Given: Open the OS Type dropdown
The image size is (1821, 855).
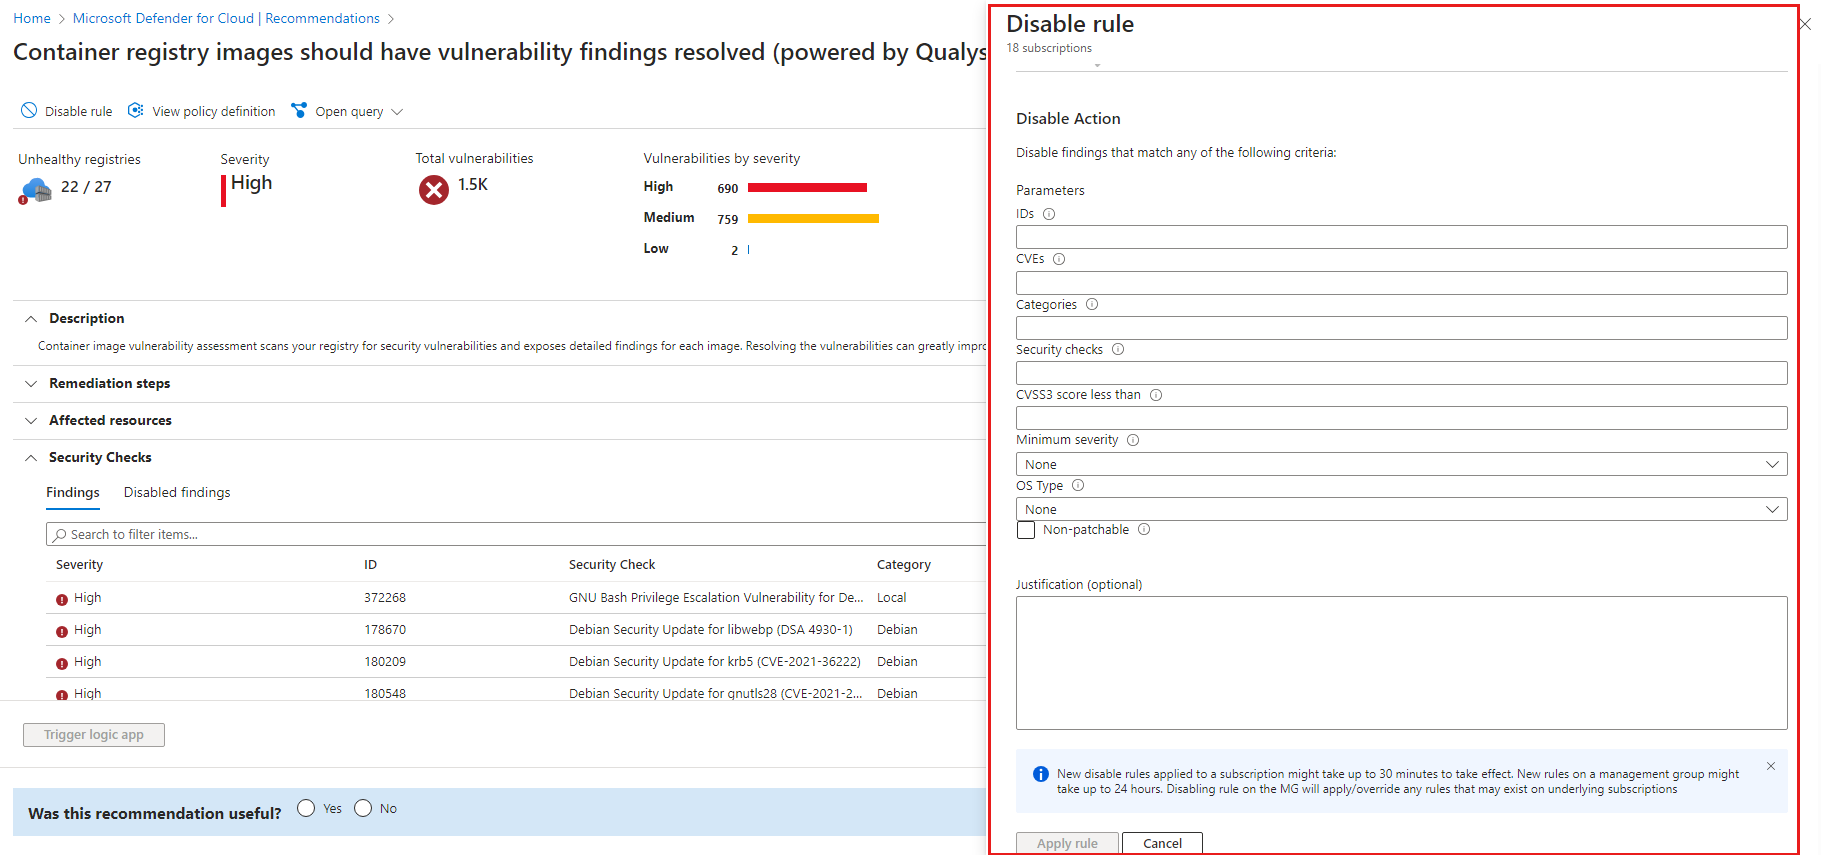Looking at the screenshot, I should point(1401,509).
